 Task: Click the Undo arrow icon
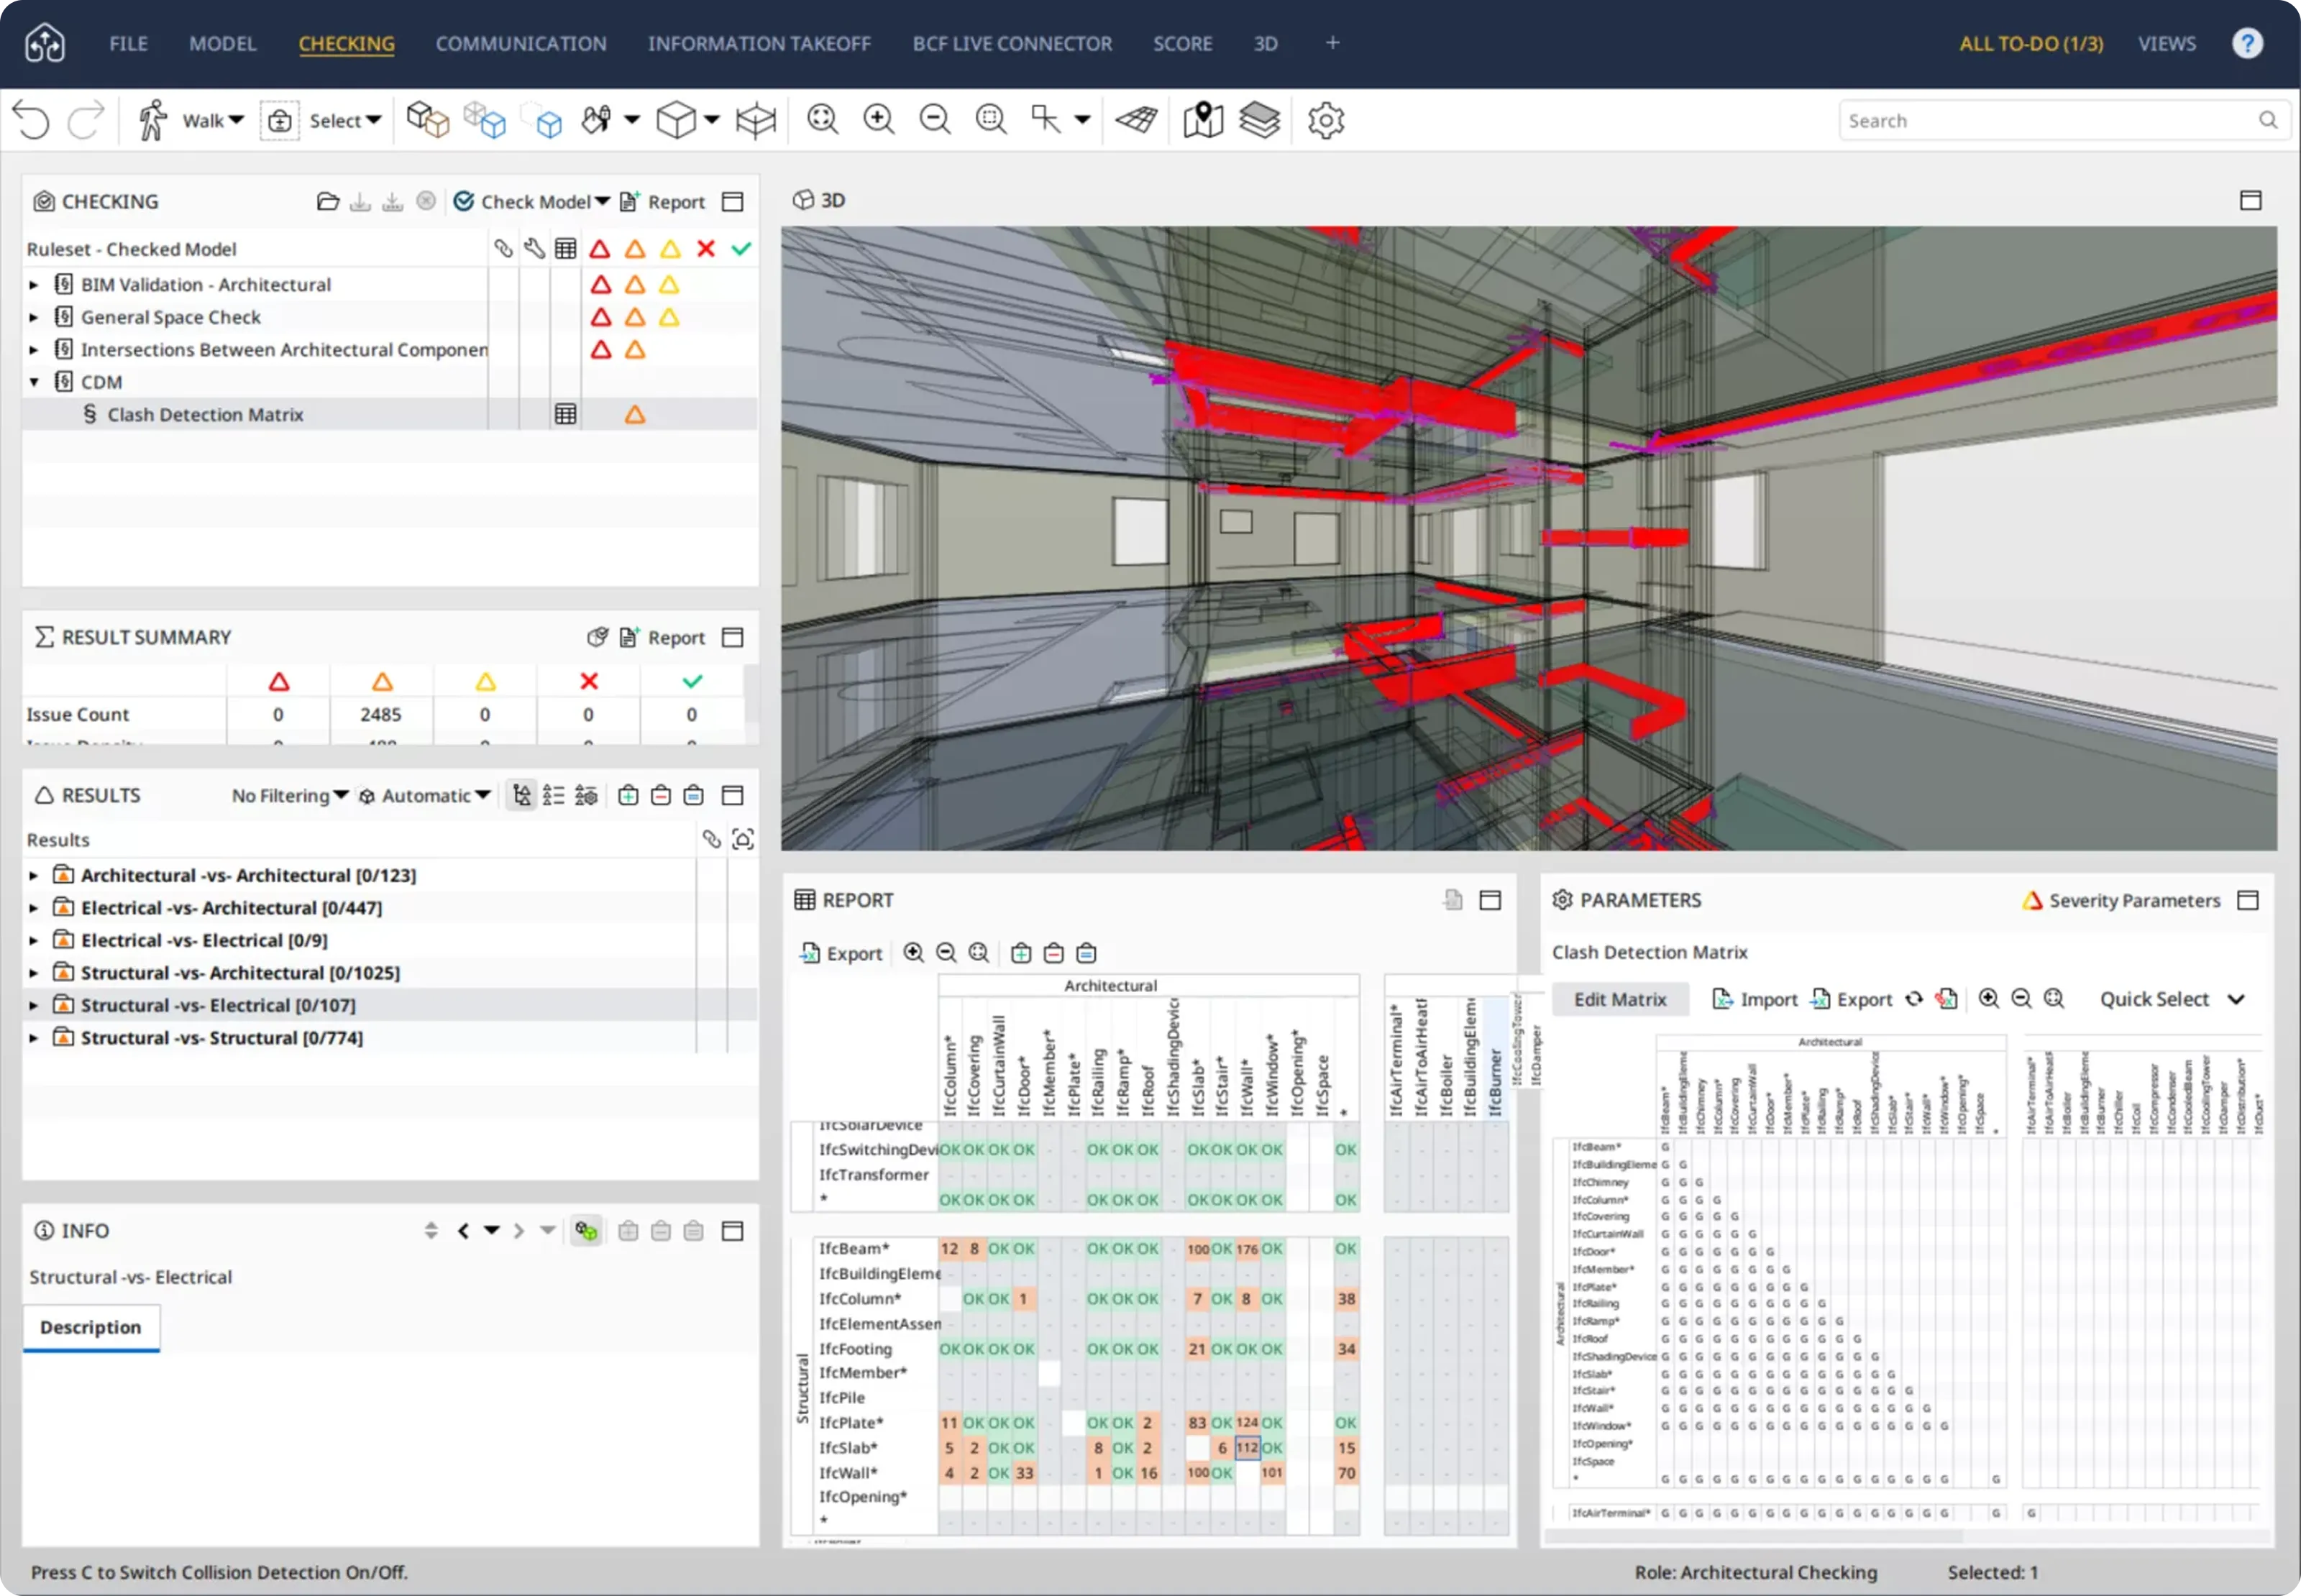(x=32, y=120)
